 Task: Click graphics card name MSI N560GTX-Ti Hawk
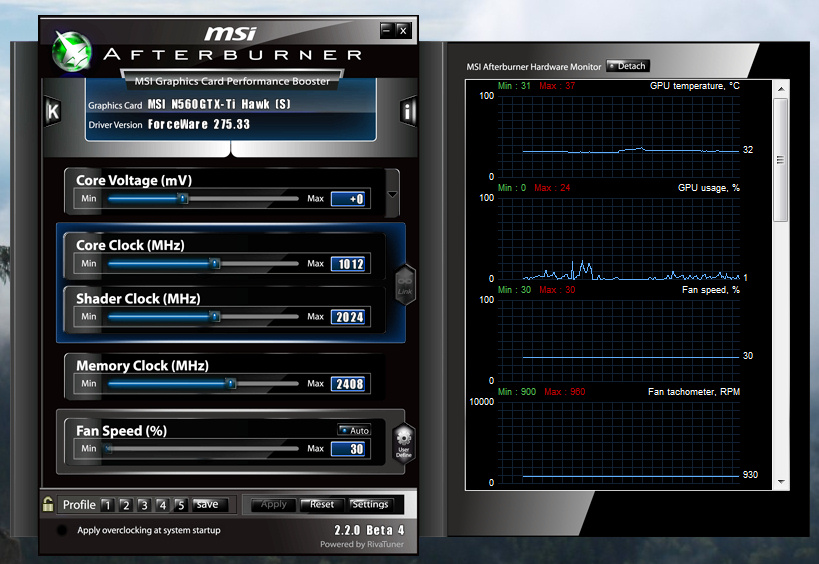(x=219, y=104)
